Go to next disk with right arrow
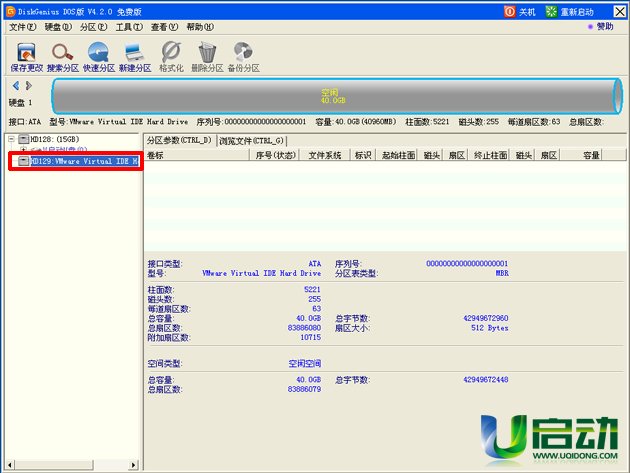The image size is (630, 473). (29, 86)
